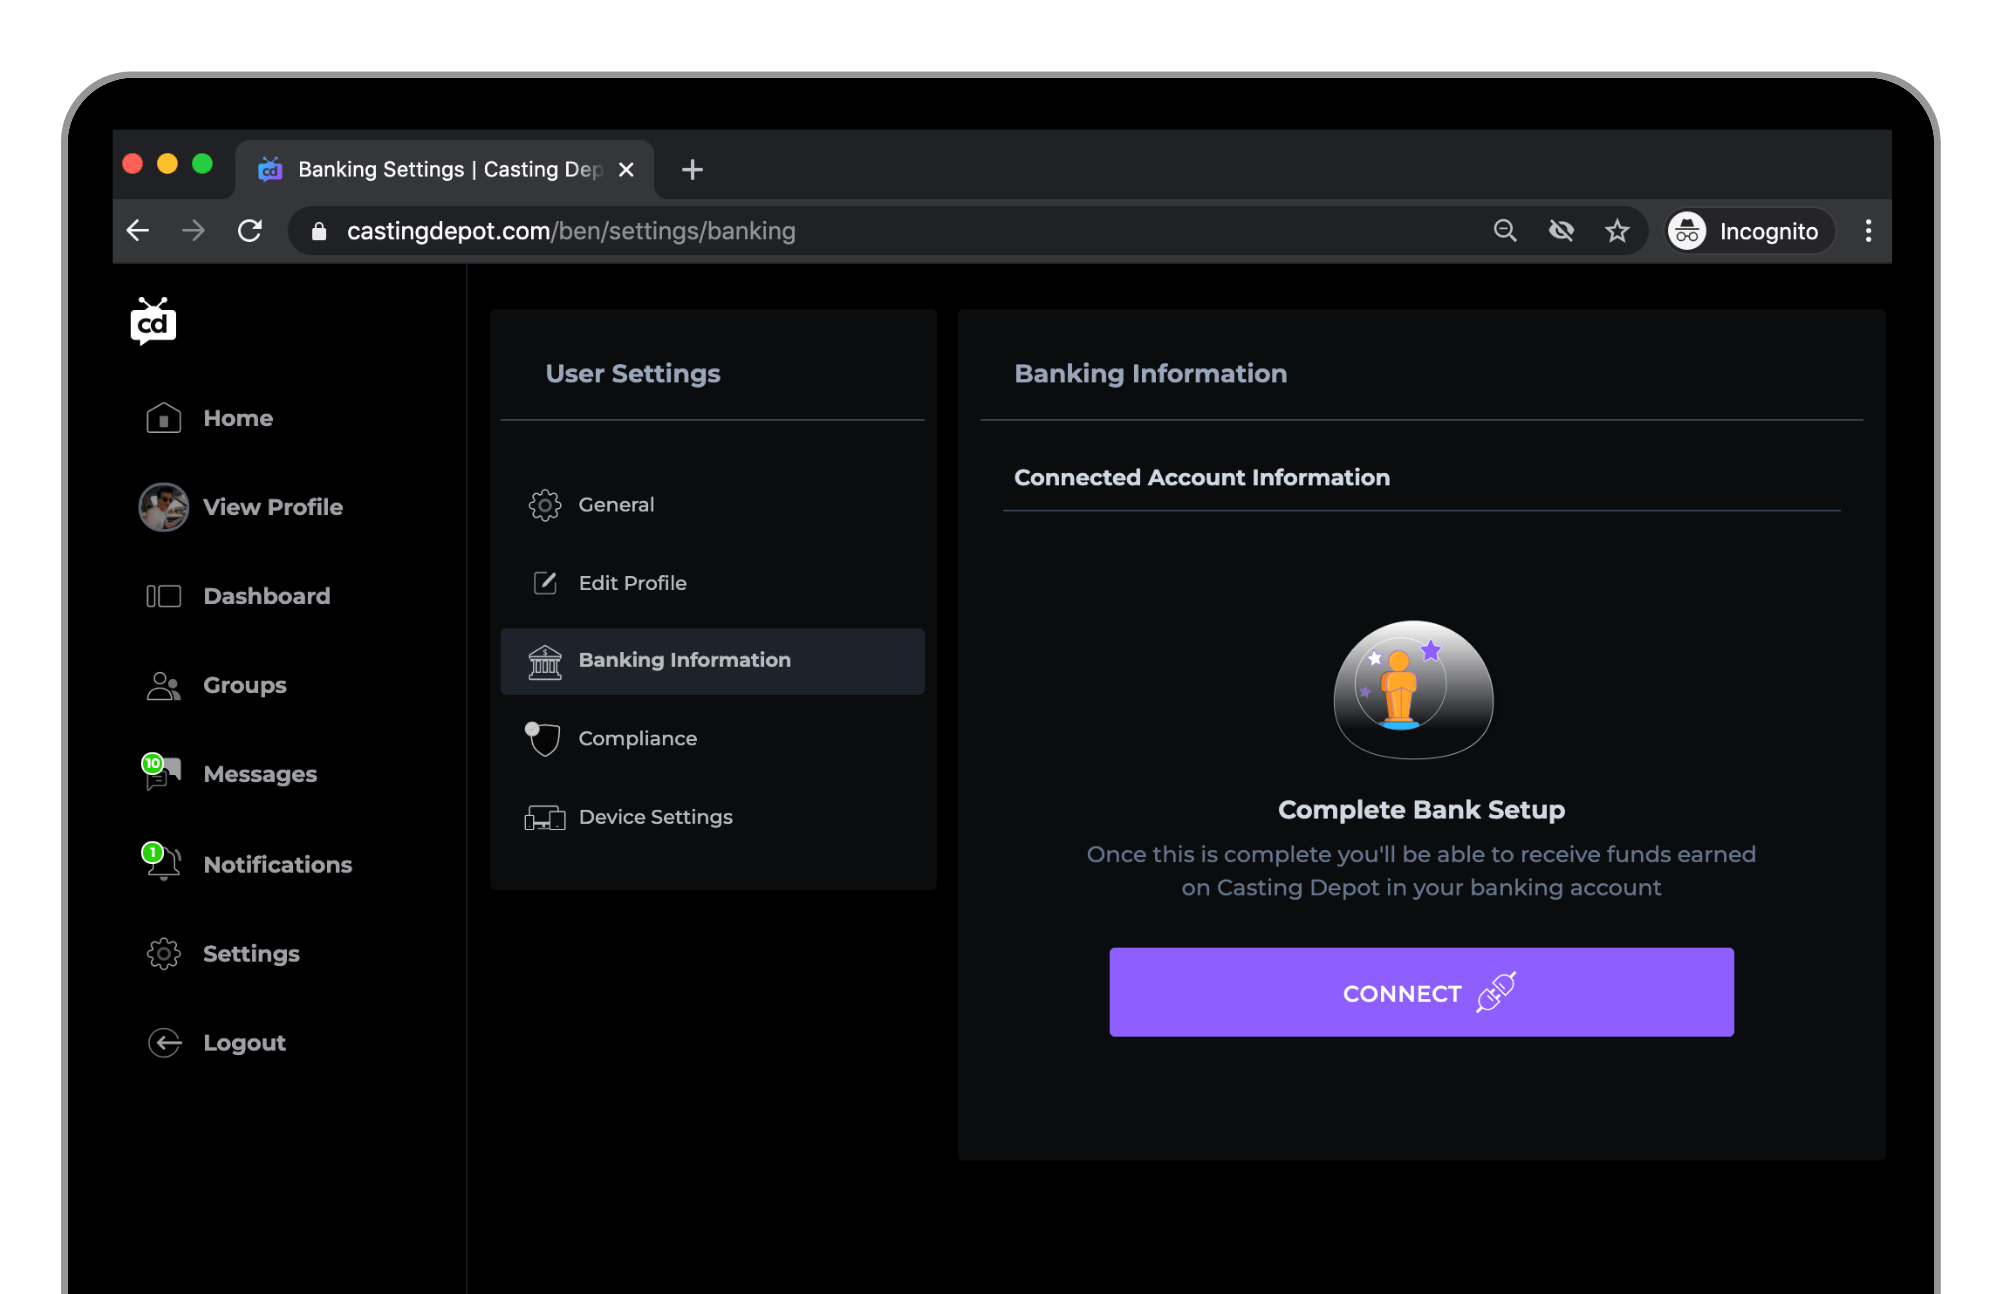This screenshot has width=2000, height=1294.
Task: Click the red close window button
Action: (x=133, y=164)
